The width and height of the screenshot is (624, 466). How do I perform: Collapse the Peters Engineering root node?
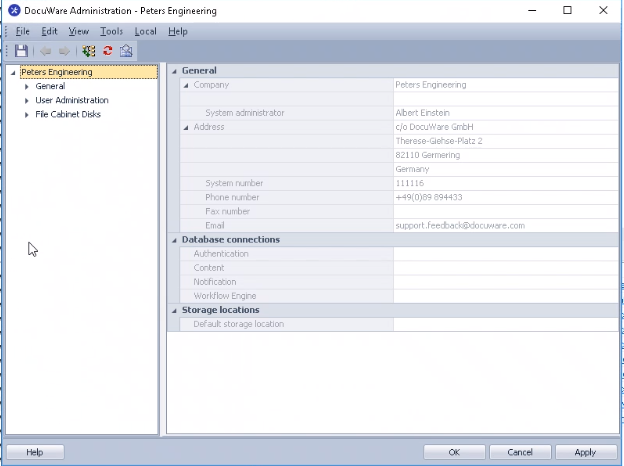pos(13,72)
